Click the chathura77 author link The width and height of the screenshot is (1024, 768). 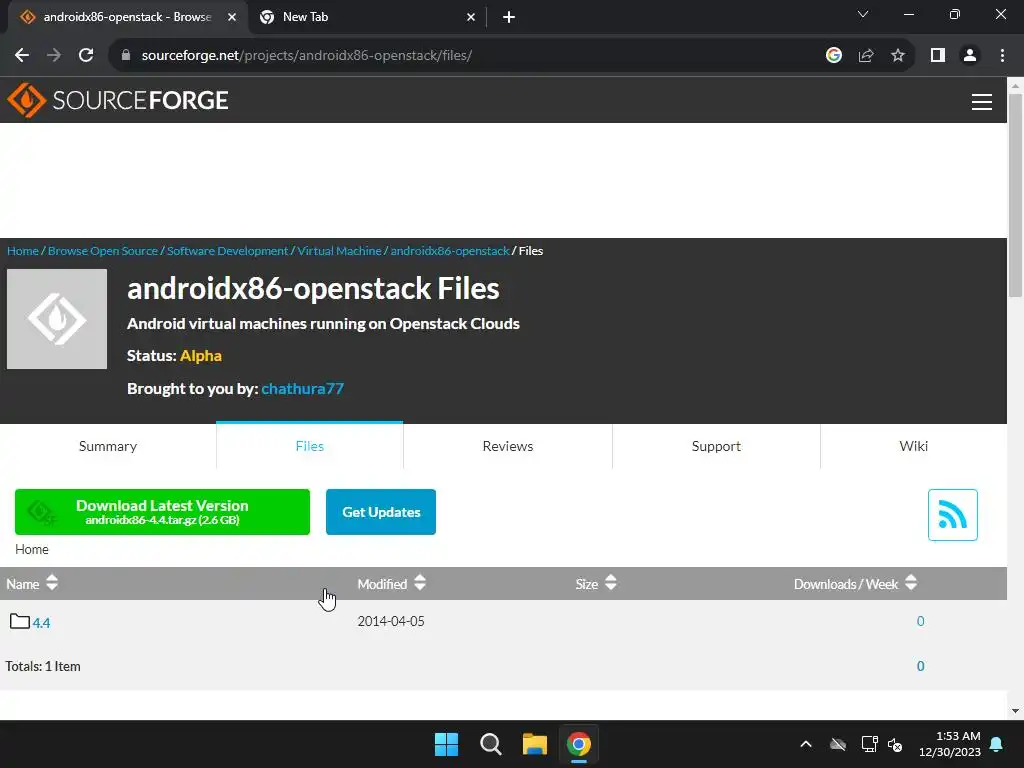pyautogui.click(x=302, y=389)
